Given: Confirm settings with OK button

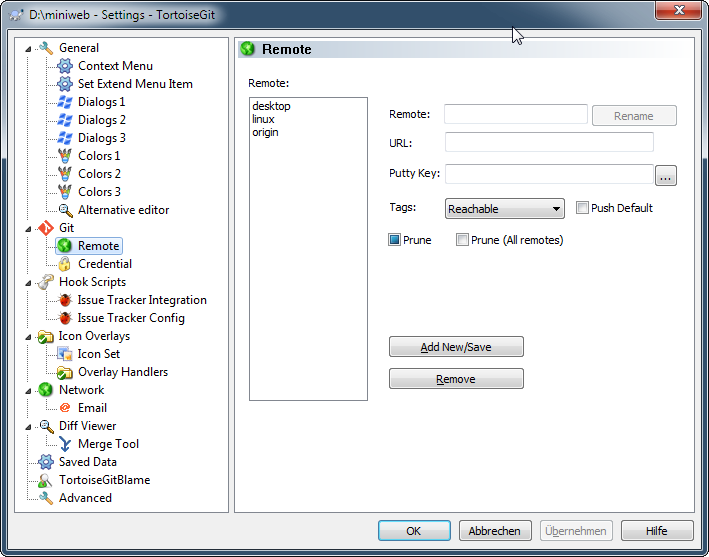Looking at the screenshot, I should pyautogui.click(x=414, y=531).
